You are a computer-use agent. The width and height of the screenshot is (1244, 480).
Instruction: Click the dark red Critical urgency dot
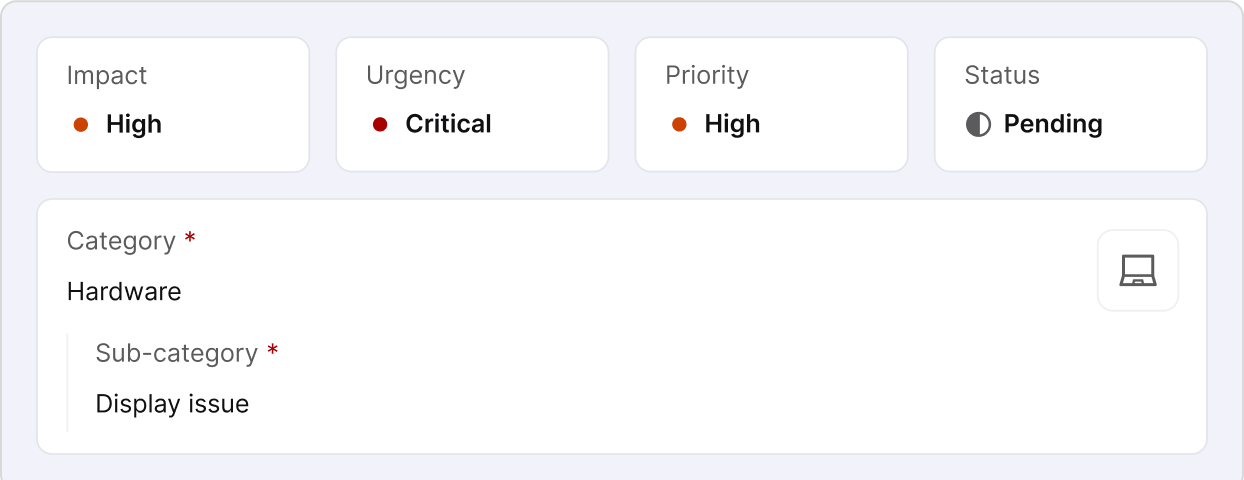(380, 125)
